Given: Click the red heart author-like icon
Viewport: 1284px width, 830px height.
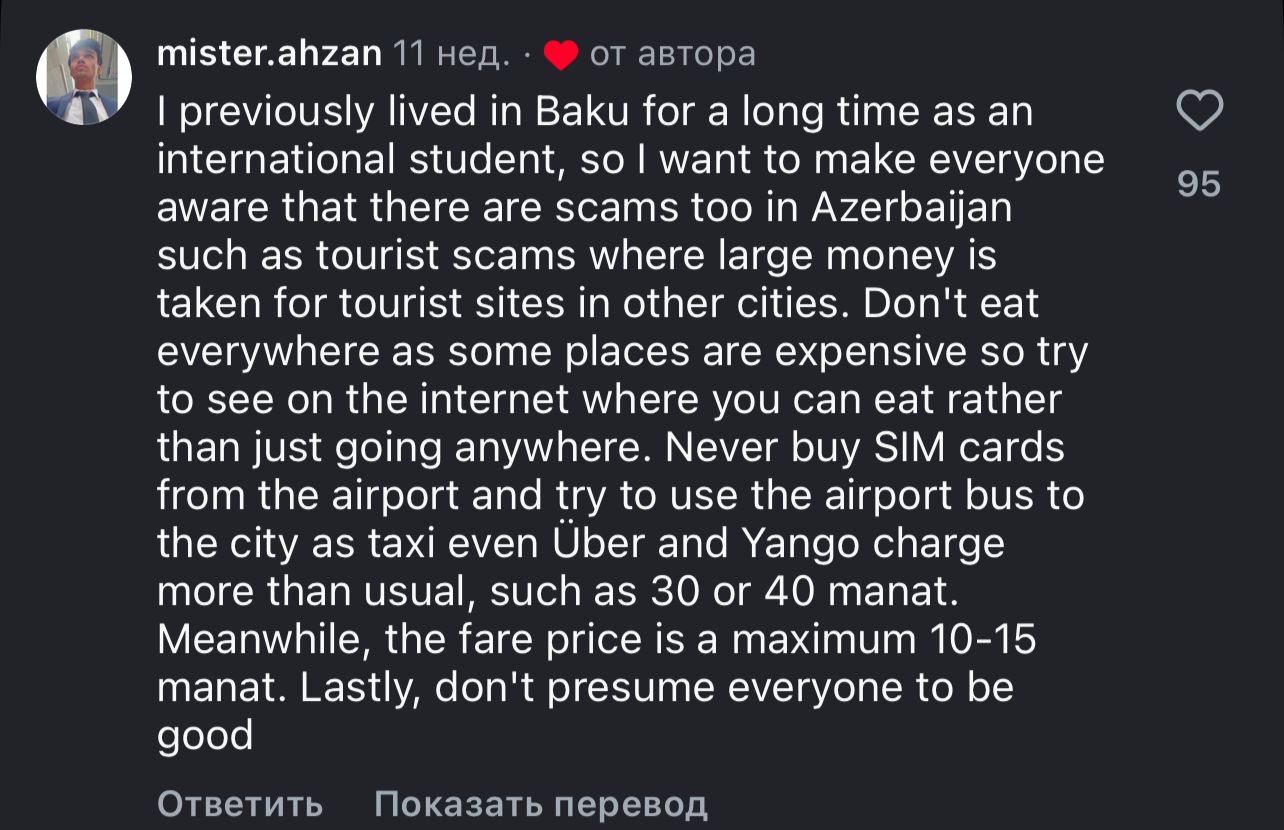Looking at the screenshot, I should pos(560,54).
